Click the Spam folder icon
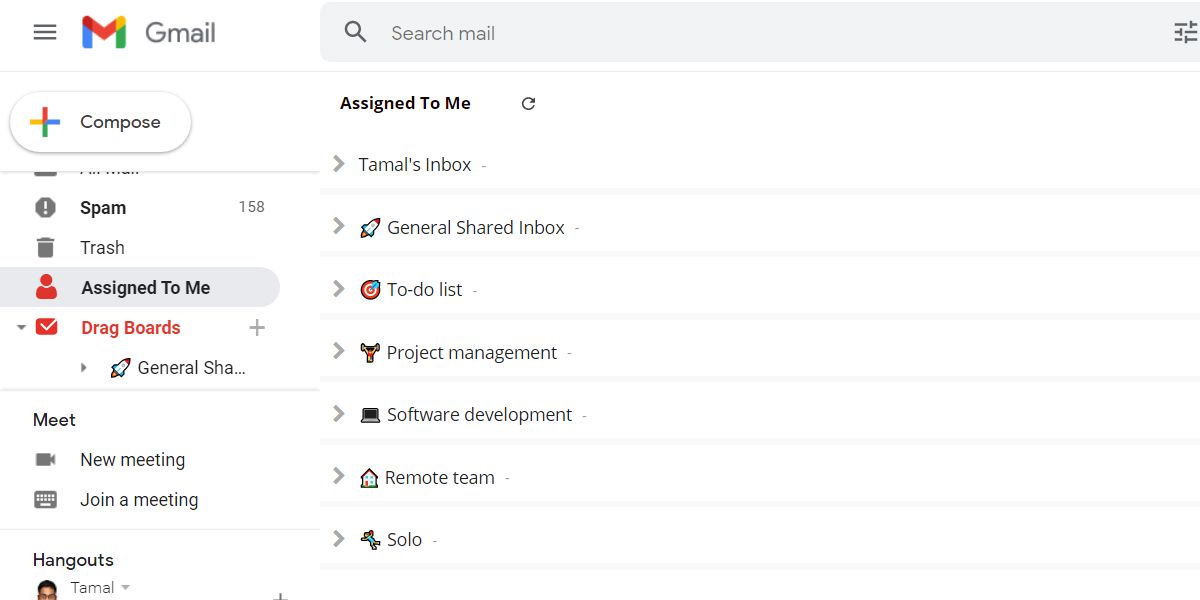Screen dimensions: 1200x600 45,208
